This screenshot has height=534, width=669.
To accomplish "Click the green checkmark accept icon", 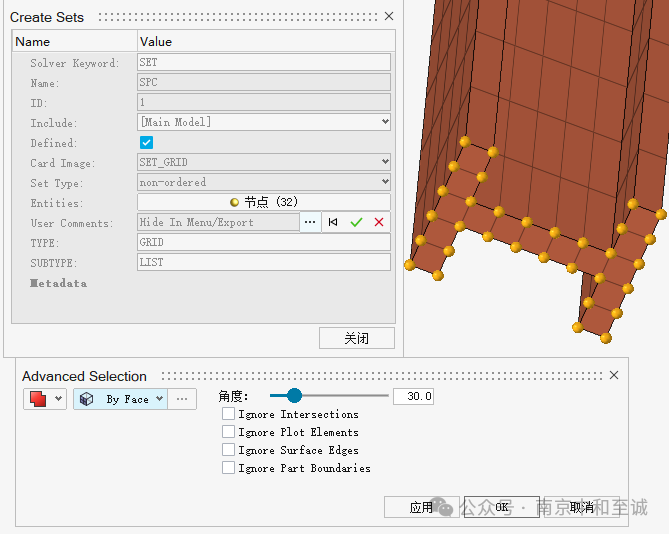I will (356, 222).
